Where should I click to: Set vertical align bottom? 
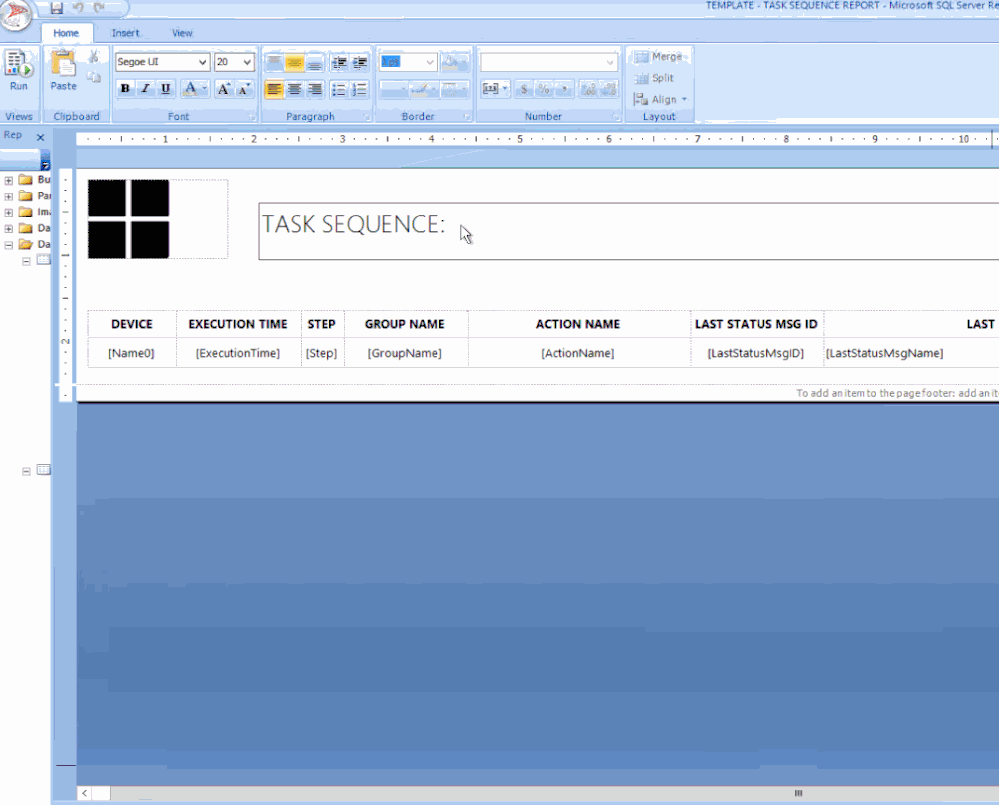pos(315,62)
